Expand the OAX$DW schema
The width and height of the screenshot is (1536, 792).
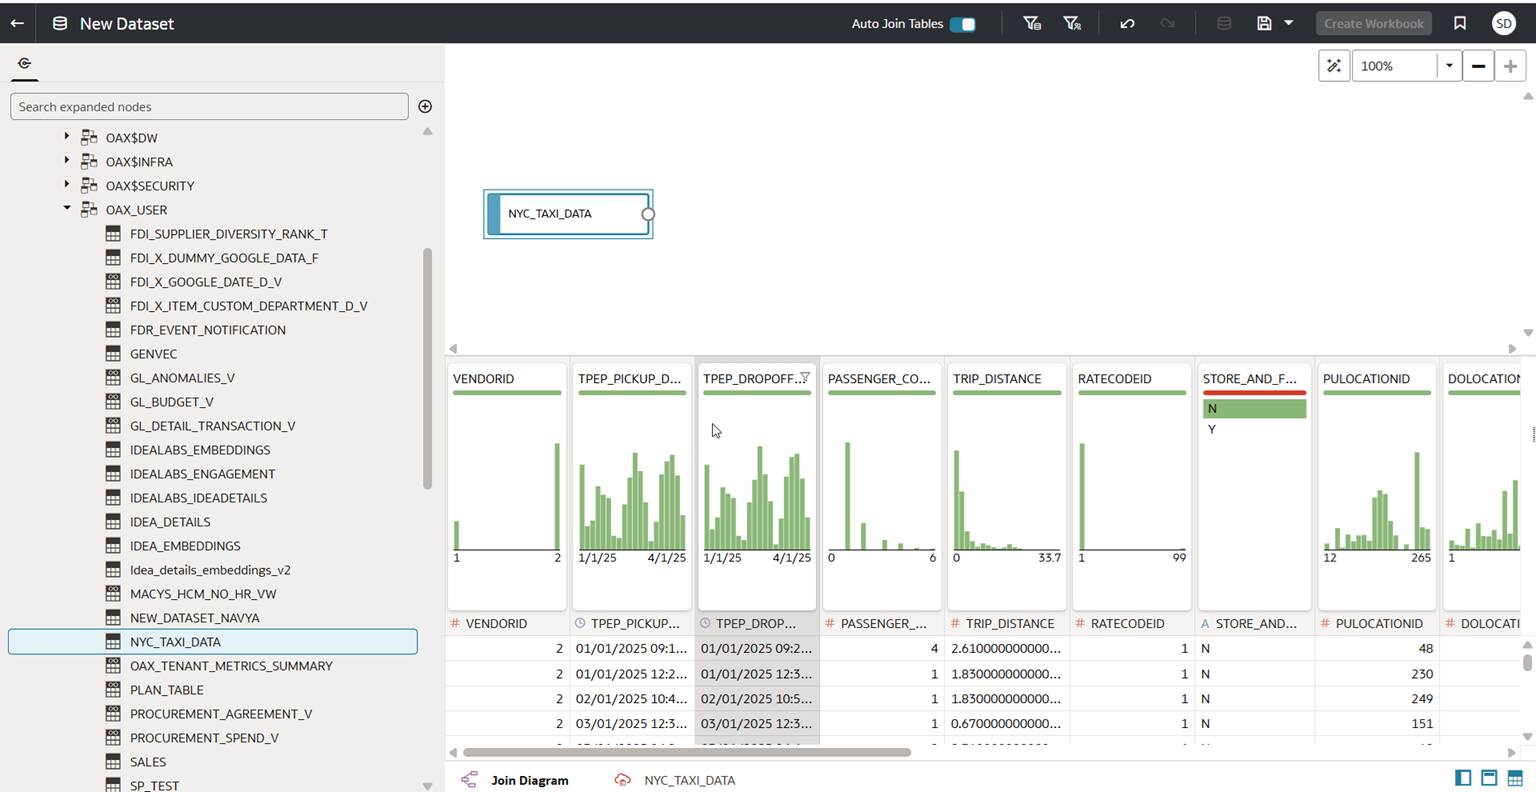pyautogui.click(x=67, y=136)
